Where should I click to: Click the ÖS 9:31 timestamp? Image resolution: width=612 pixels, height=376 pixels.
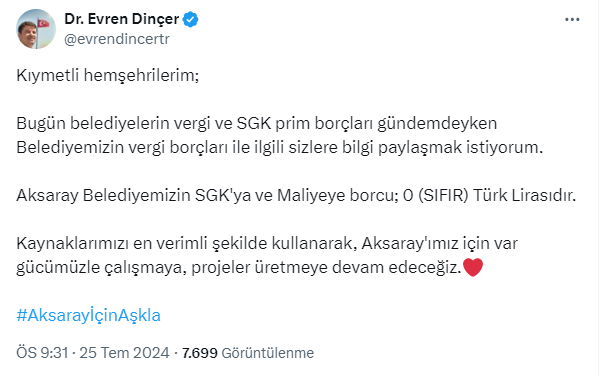point(42,353)
